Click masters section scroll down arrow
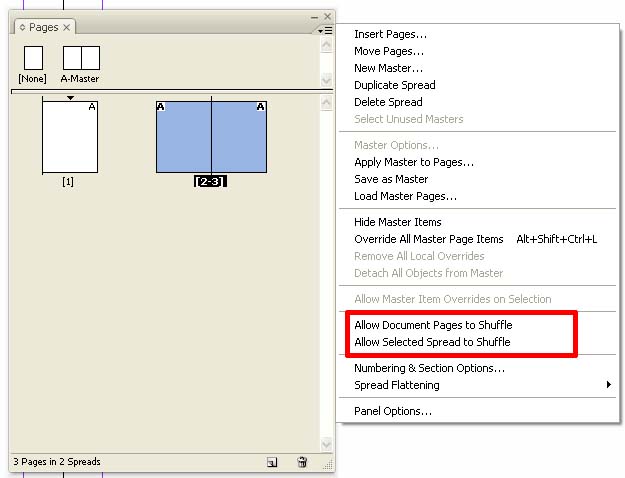This screenshot has width=625, height=478. [x=326, y=80]
